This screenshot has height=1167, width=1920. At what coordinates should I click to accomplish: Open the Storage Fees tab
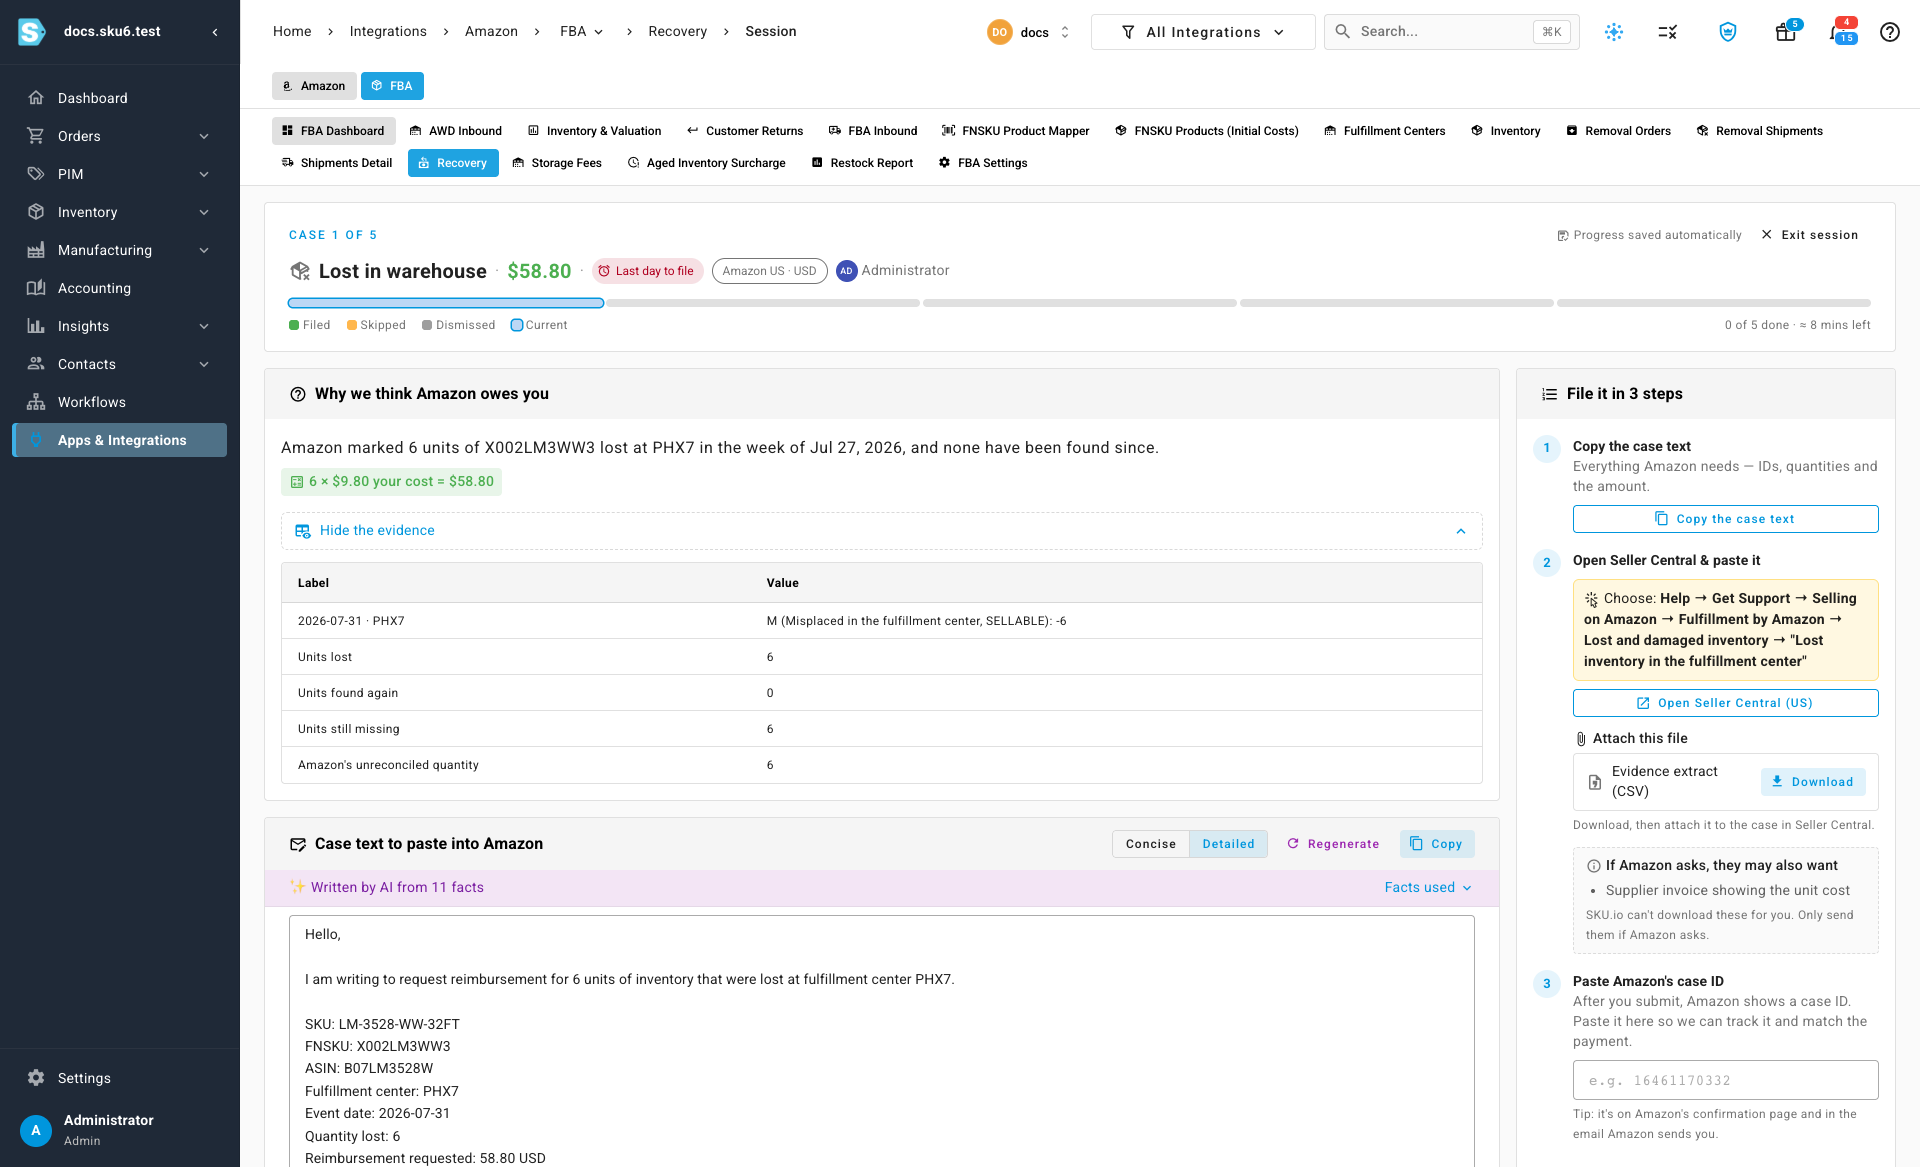(557, 163)
